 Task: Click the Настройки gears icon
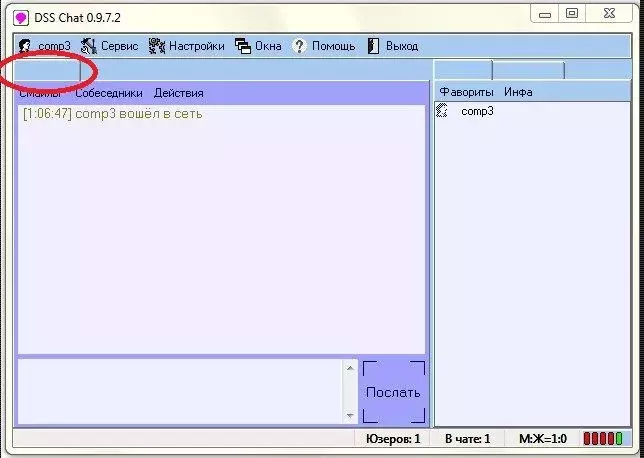tap(156, 46)
